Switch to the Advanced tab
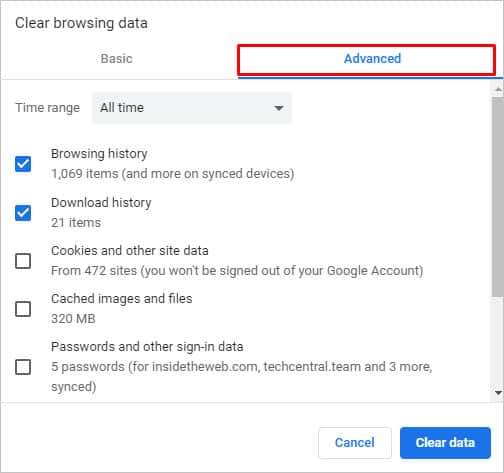Screen dimensions: 504x473 coord(372,59)
